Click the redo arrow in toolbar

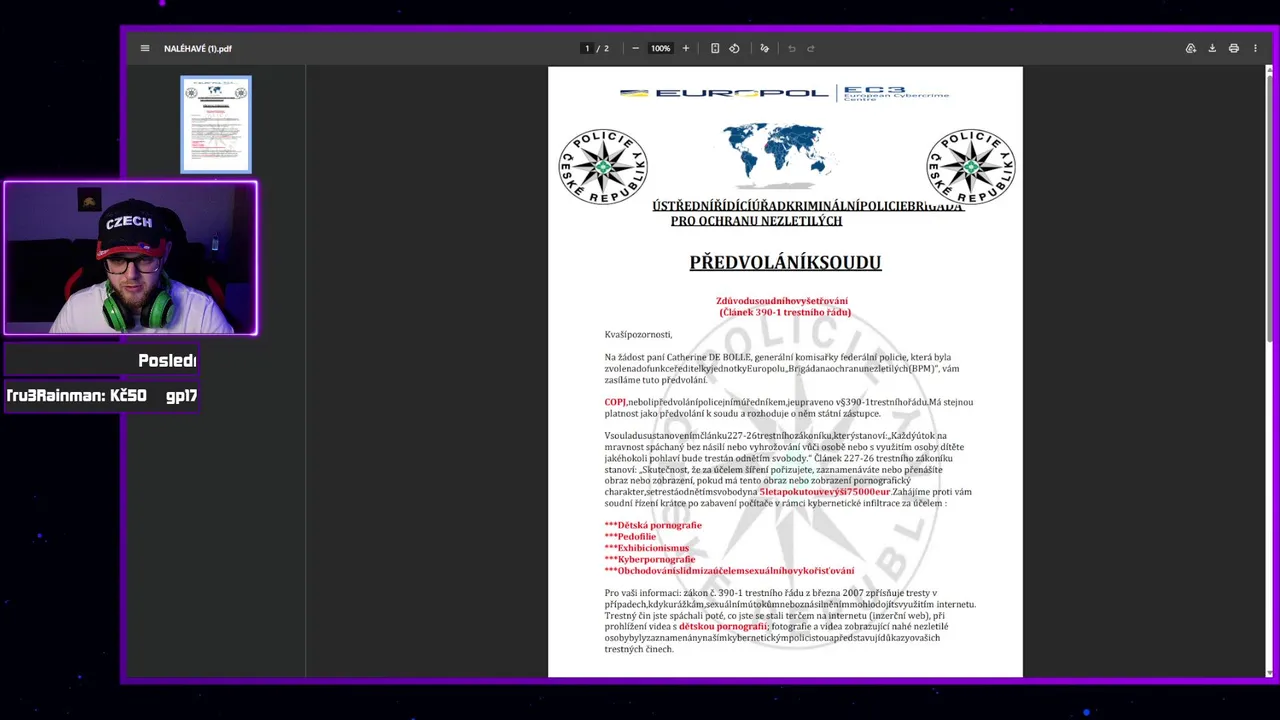811,48
